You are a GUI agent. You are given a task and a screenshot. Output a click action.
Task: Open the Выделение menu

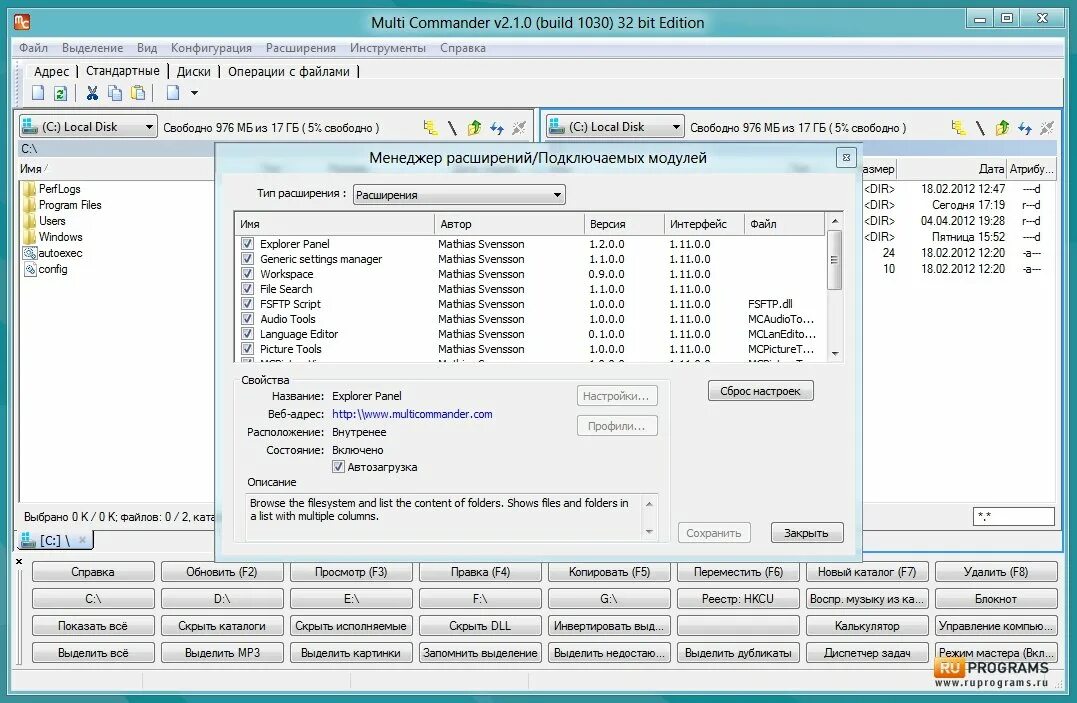92,47
